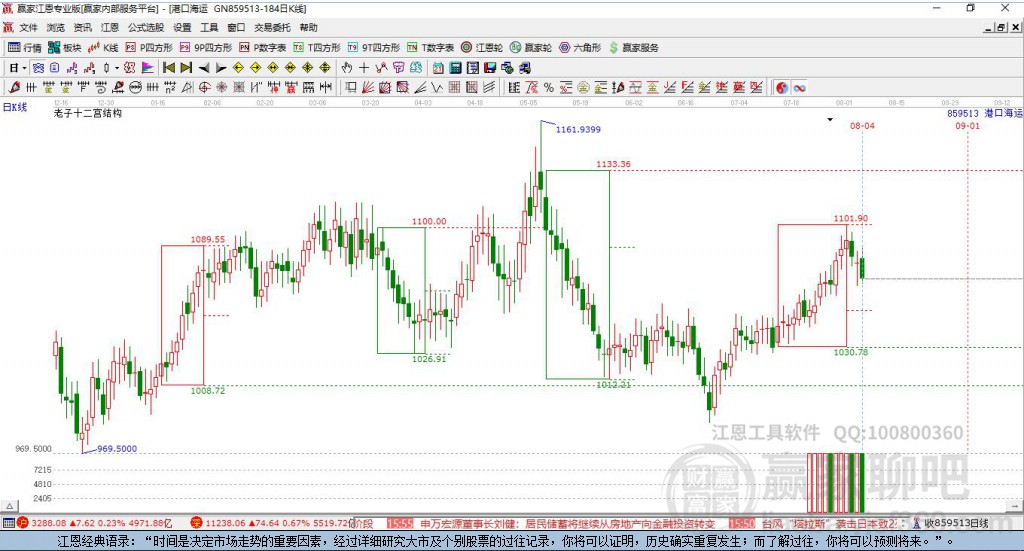The image size is (1024, 551).
Task: Move chart right with black arrow
Action: (x=221, y=68)
